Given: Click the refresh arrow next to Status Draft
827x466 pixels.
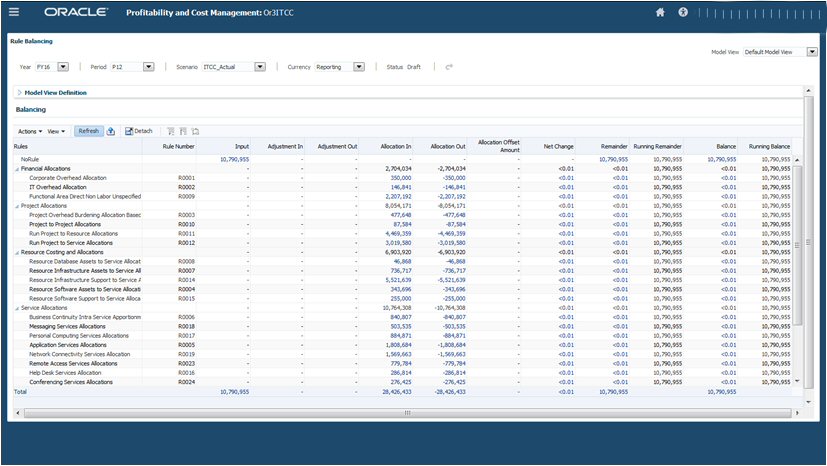Looking at the screenshot, I should [x=449, y=67].
